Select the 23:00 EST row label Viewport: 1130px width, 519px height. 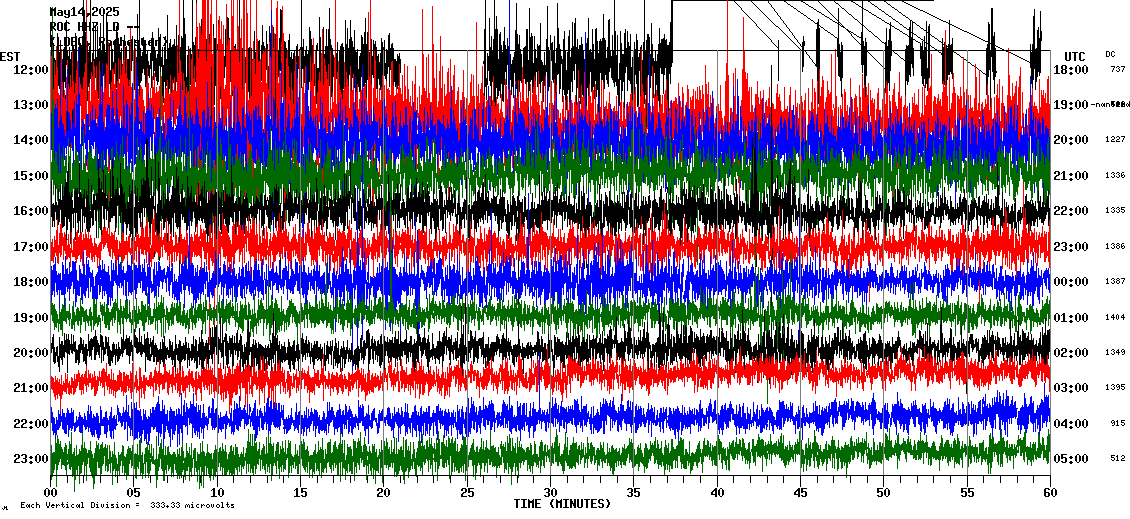click(31, 459)
